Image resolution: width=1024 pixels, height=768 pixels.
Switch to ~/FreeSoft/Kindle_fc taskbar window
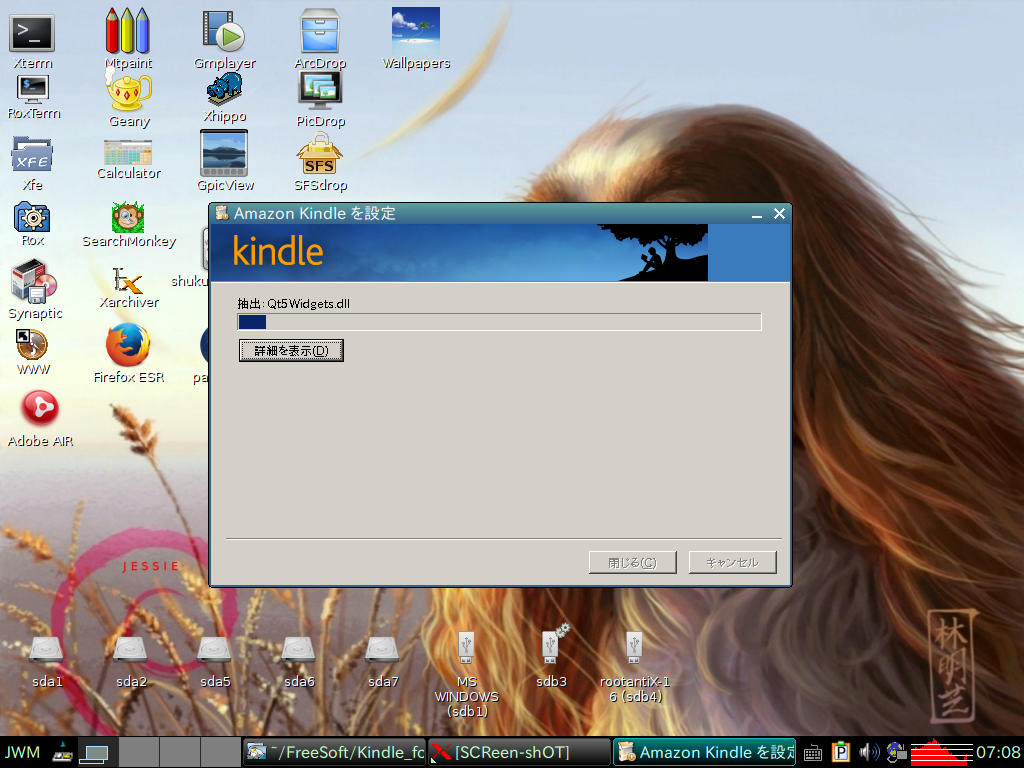[334, 752]
